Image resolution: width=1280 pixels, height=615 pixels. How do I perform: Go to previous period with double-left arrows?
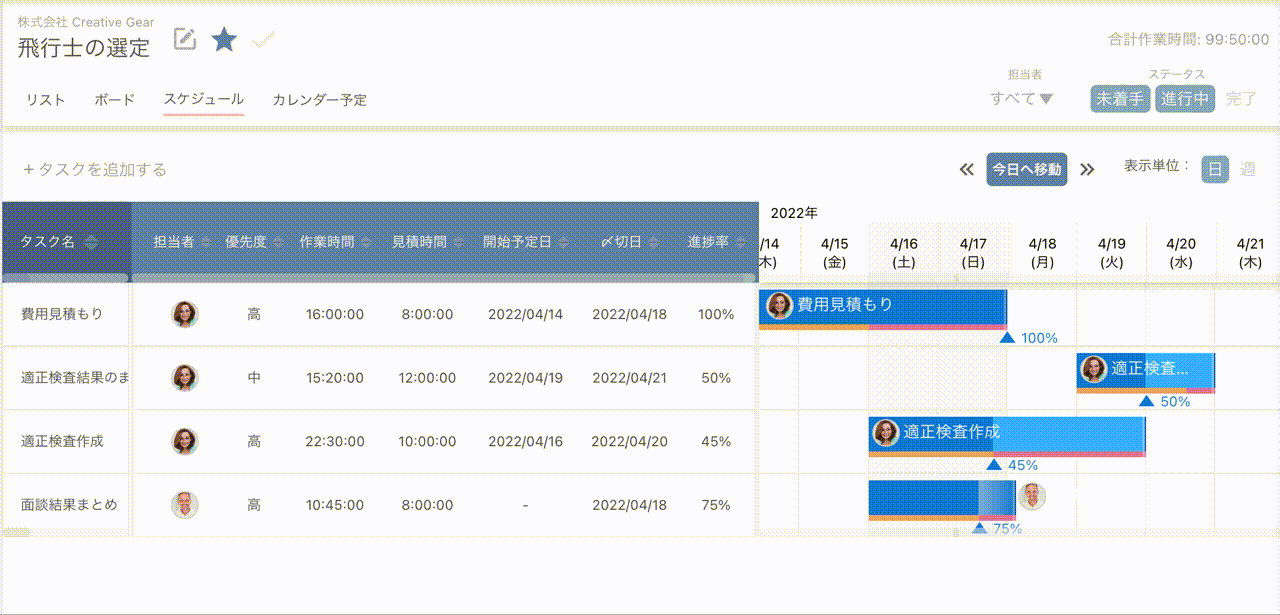(966, 169)
